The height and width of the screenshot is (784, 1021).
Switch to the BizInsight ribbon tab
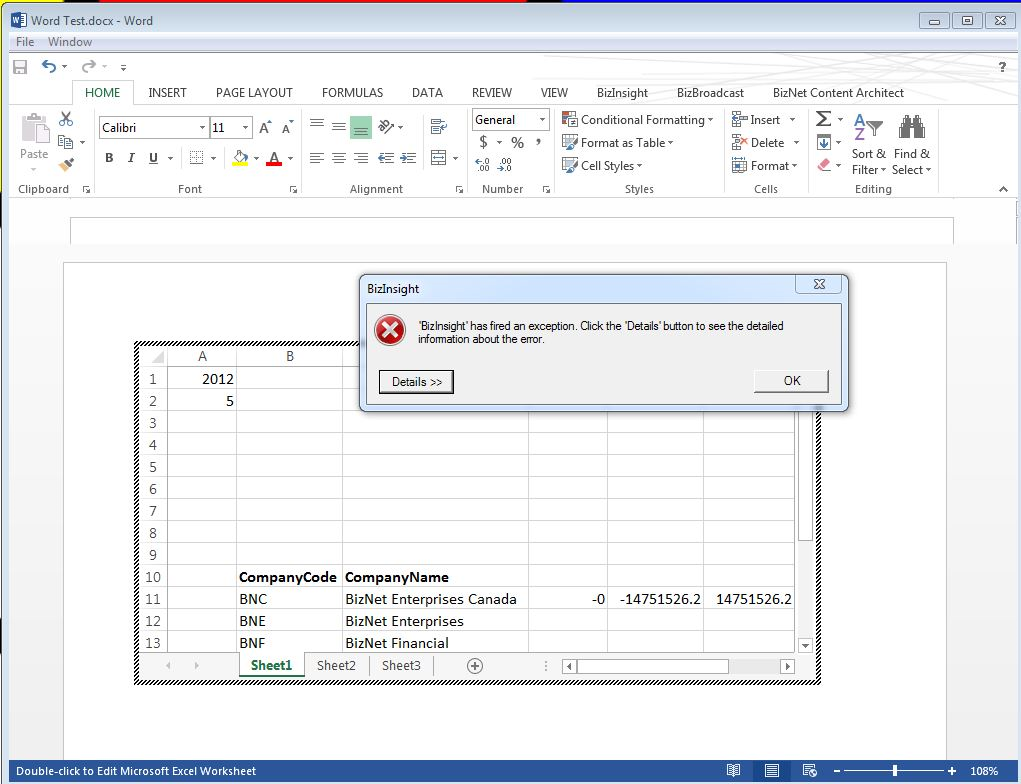click(622, 92)
